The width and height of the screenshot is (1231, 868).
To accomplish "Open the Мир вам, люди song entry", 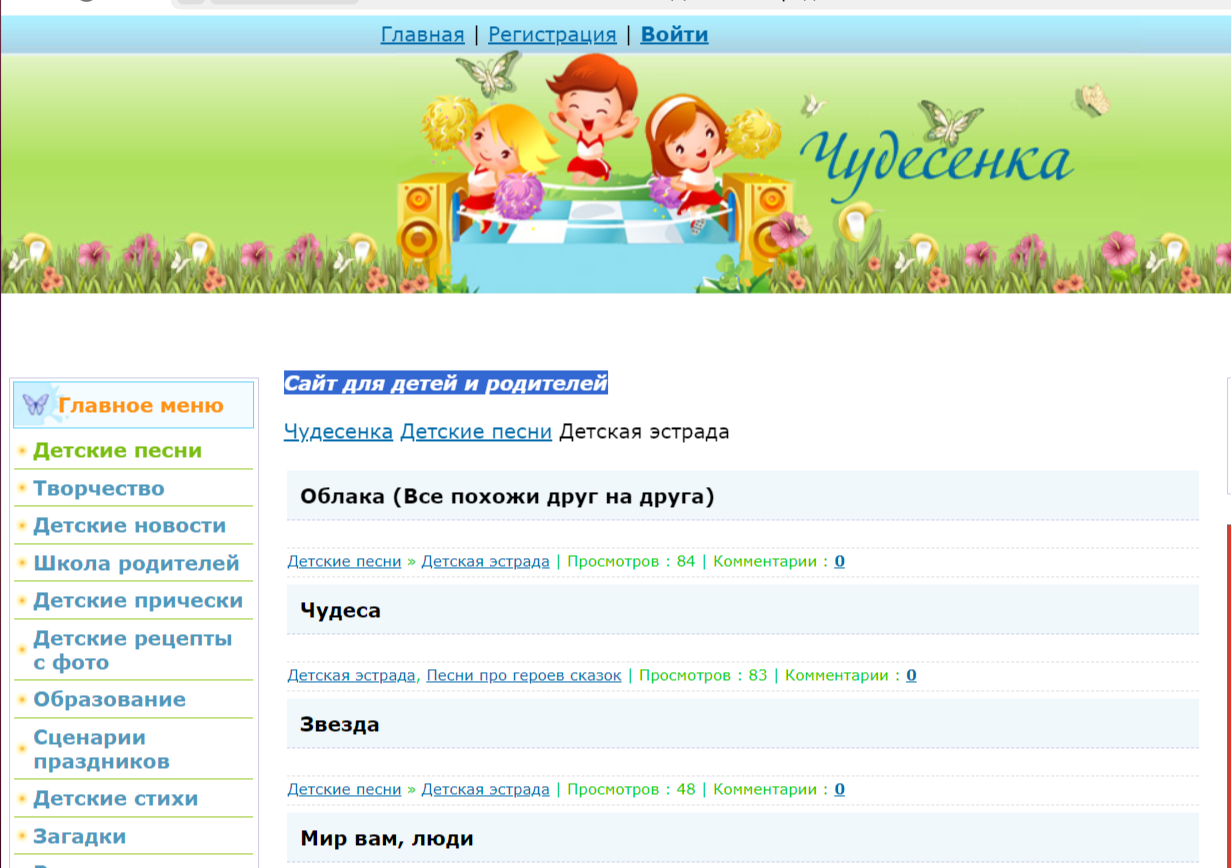I will point(386,839).
